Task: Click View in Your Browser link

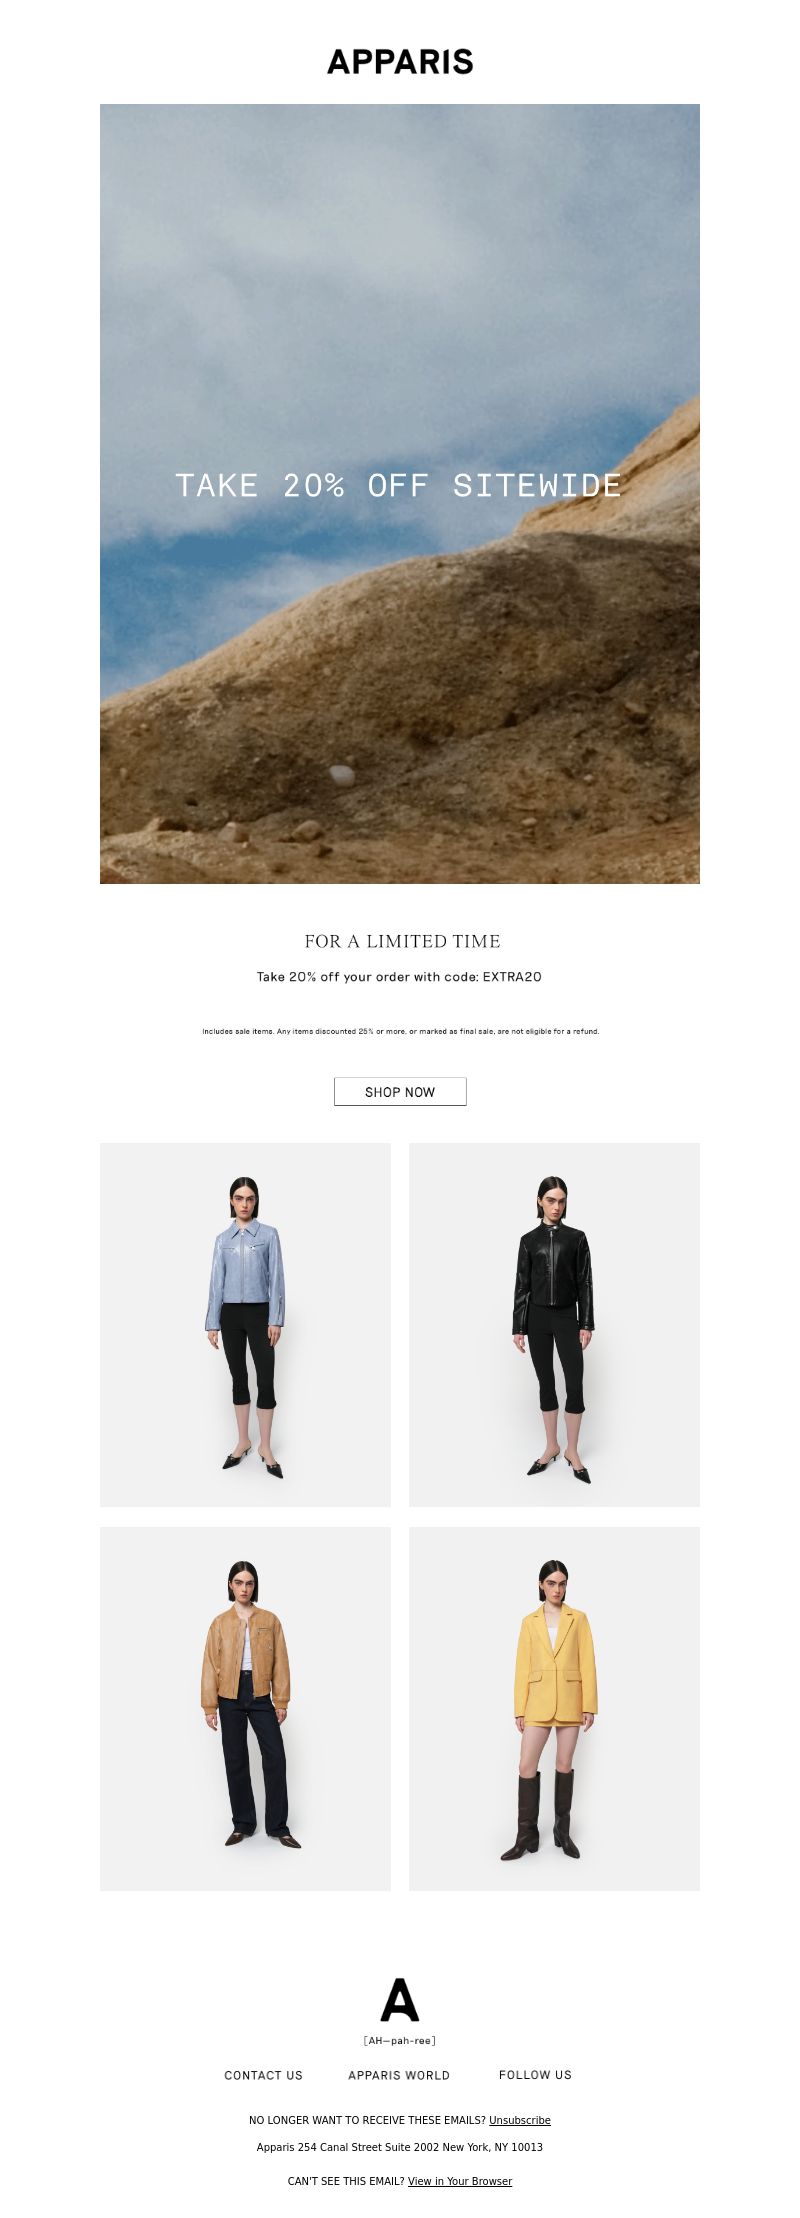Action: 460,2181
